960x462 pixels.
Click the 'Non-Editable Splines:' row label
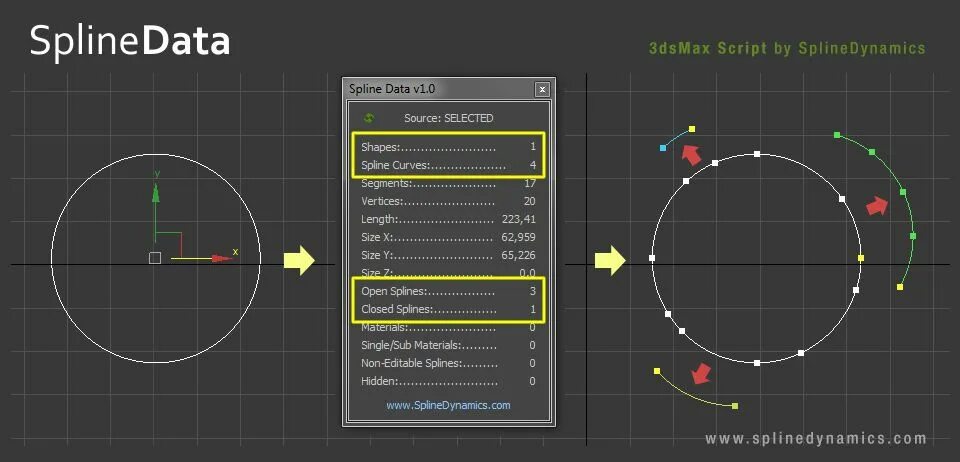click(x=411, y=363)
